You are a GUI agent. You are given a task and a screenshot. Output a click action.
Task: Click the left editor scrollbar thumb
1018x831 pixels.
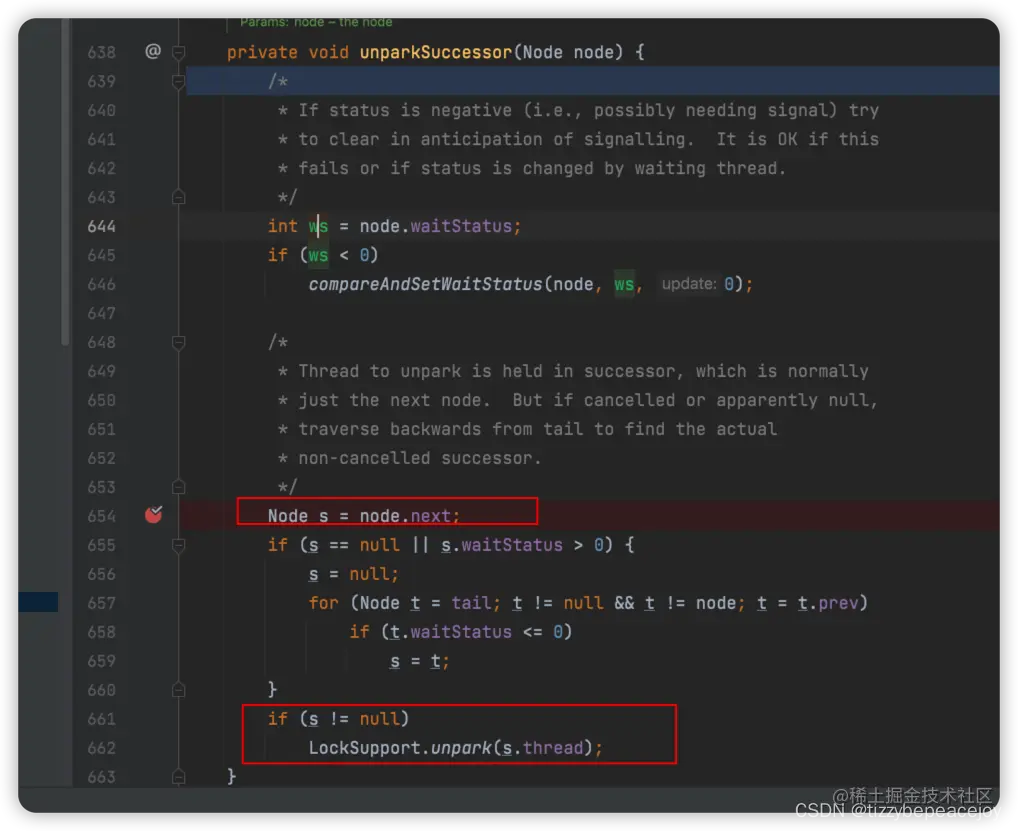[x=65, y=182]
